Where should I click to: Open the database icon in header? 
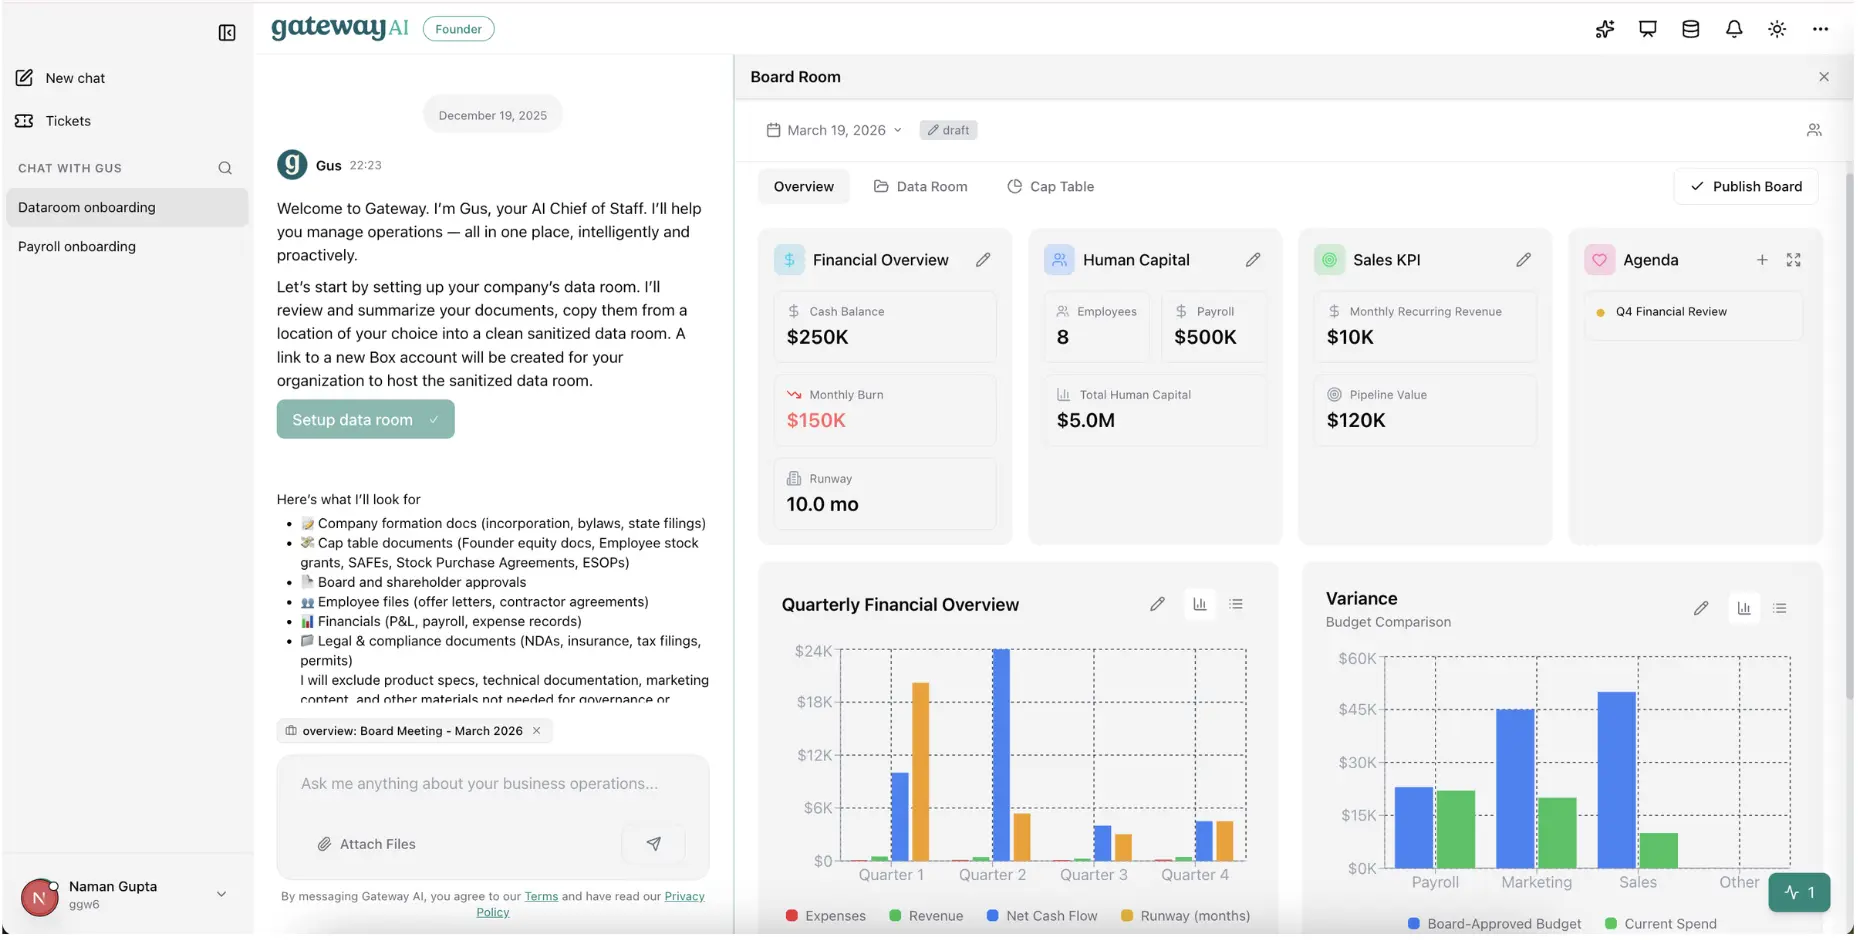(x=1691, y=29)
